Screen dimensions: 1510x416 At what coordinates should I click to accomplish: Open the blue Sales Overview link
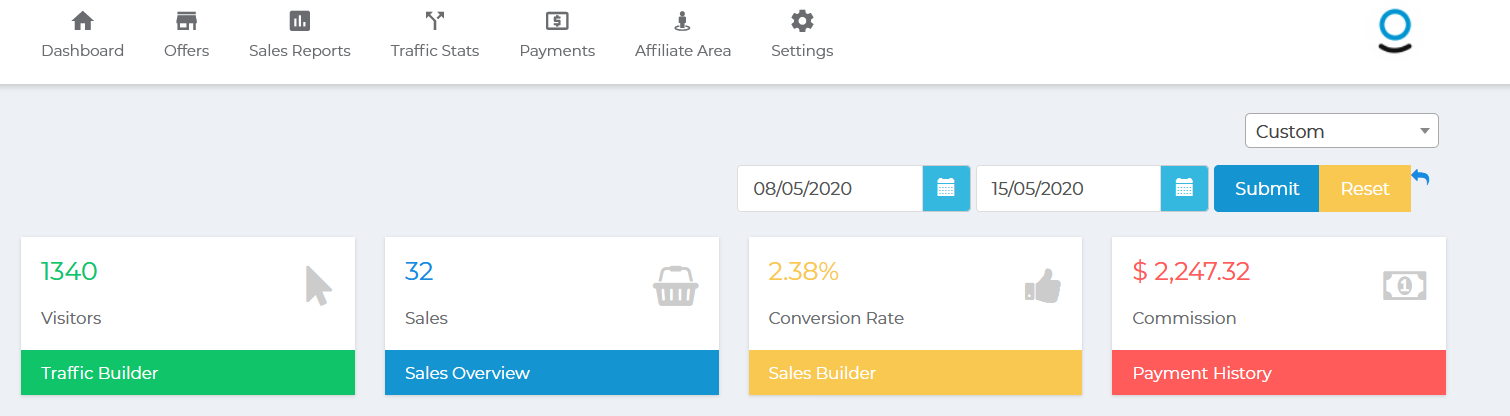552,373
